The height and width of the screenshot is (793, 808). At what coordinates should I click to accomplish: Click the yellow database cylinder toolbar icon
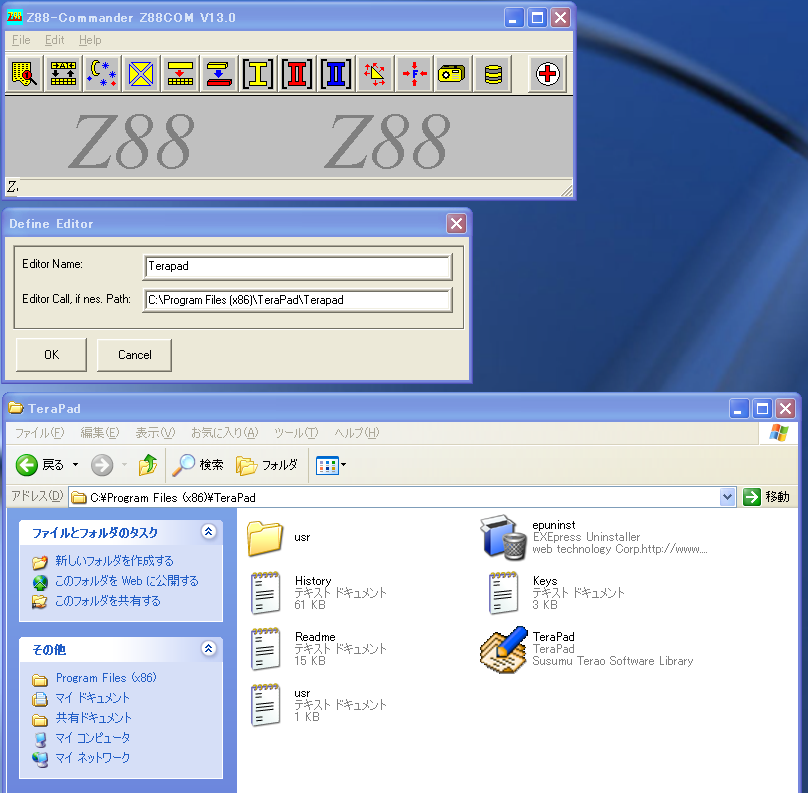coord(493,74)
